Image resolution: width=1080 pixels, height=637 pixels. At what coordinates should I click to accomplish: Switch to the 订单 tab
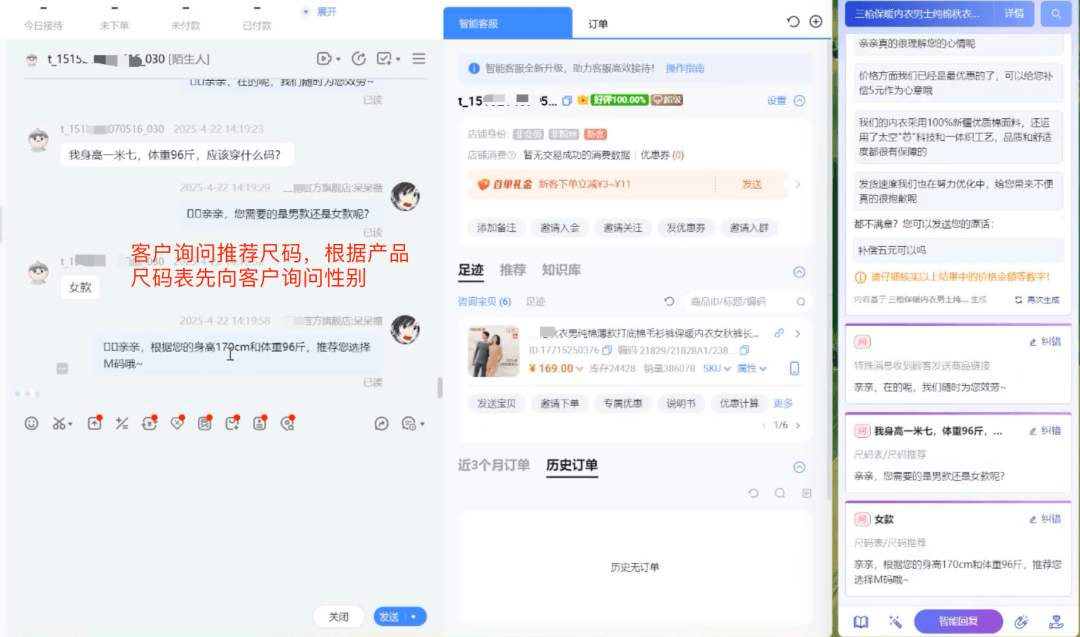coord(598,23)
